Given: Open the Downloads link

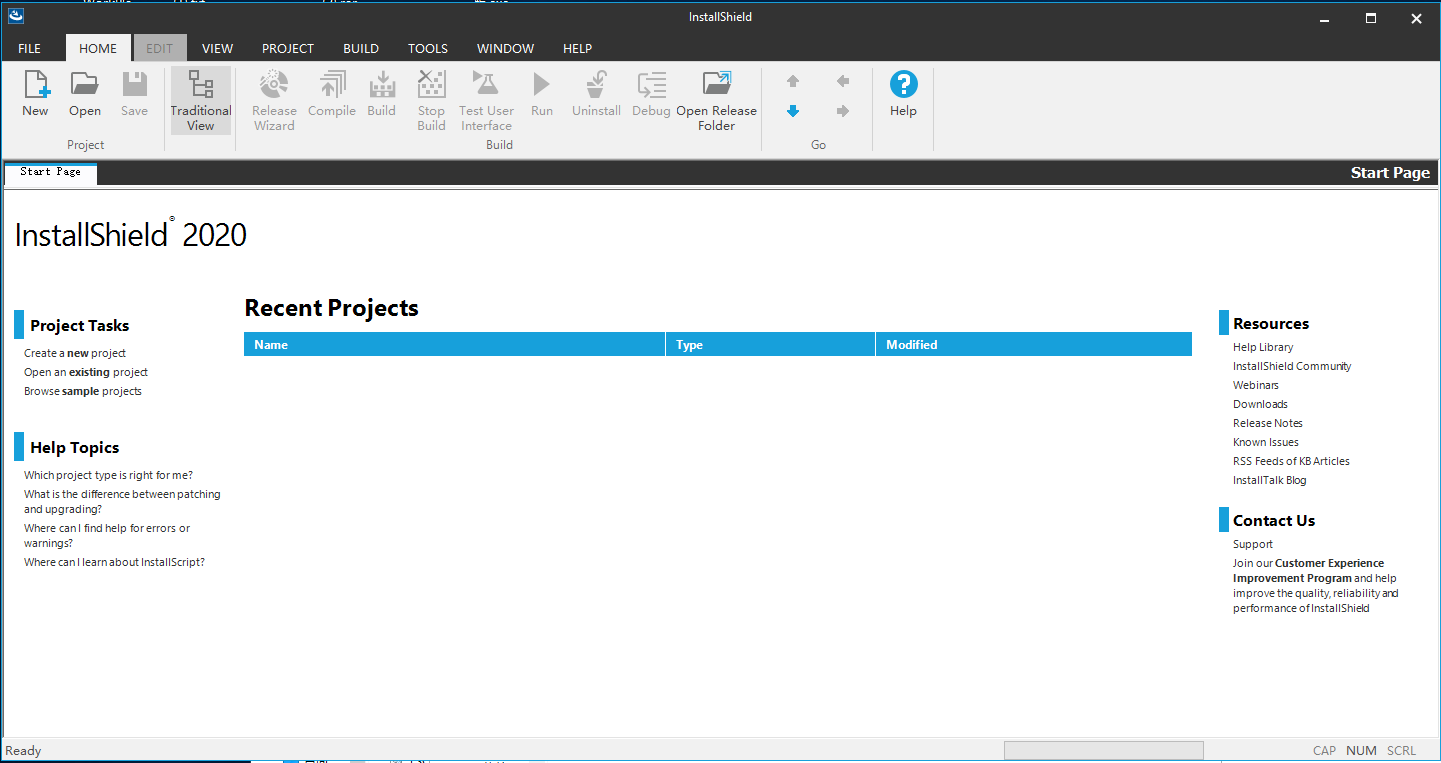Looking at the screenshot, I should click(x=1260, y=404).
